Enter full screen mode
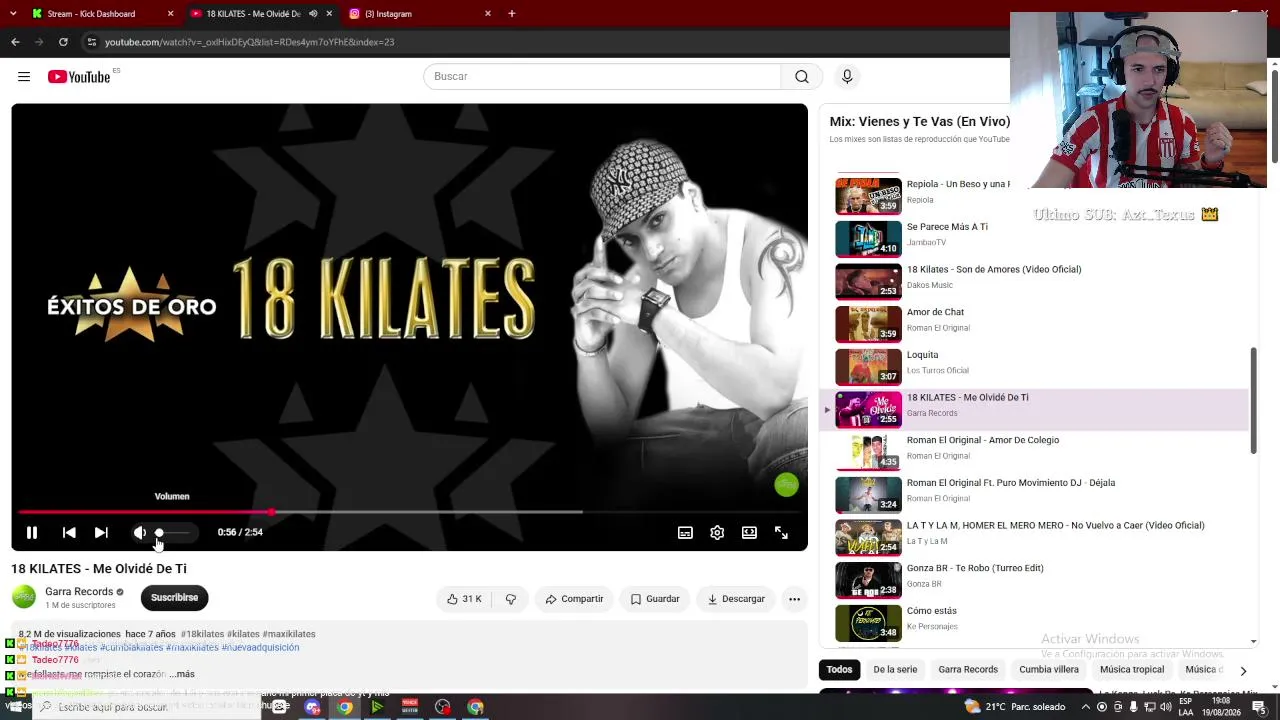The image size is (1280, 720). pyautogui.click(x=781, y=533)
